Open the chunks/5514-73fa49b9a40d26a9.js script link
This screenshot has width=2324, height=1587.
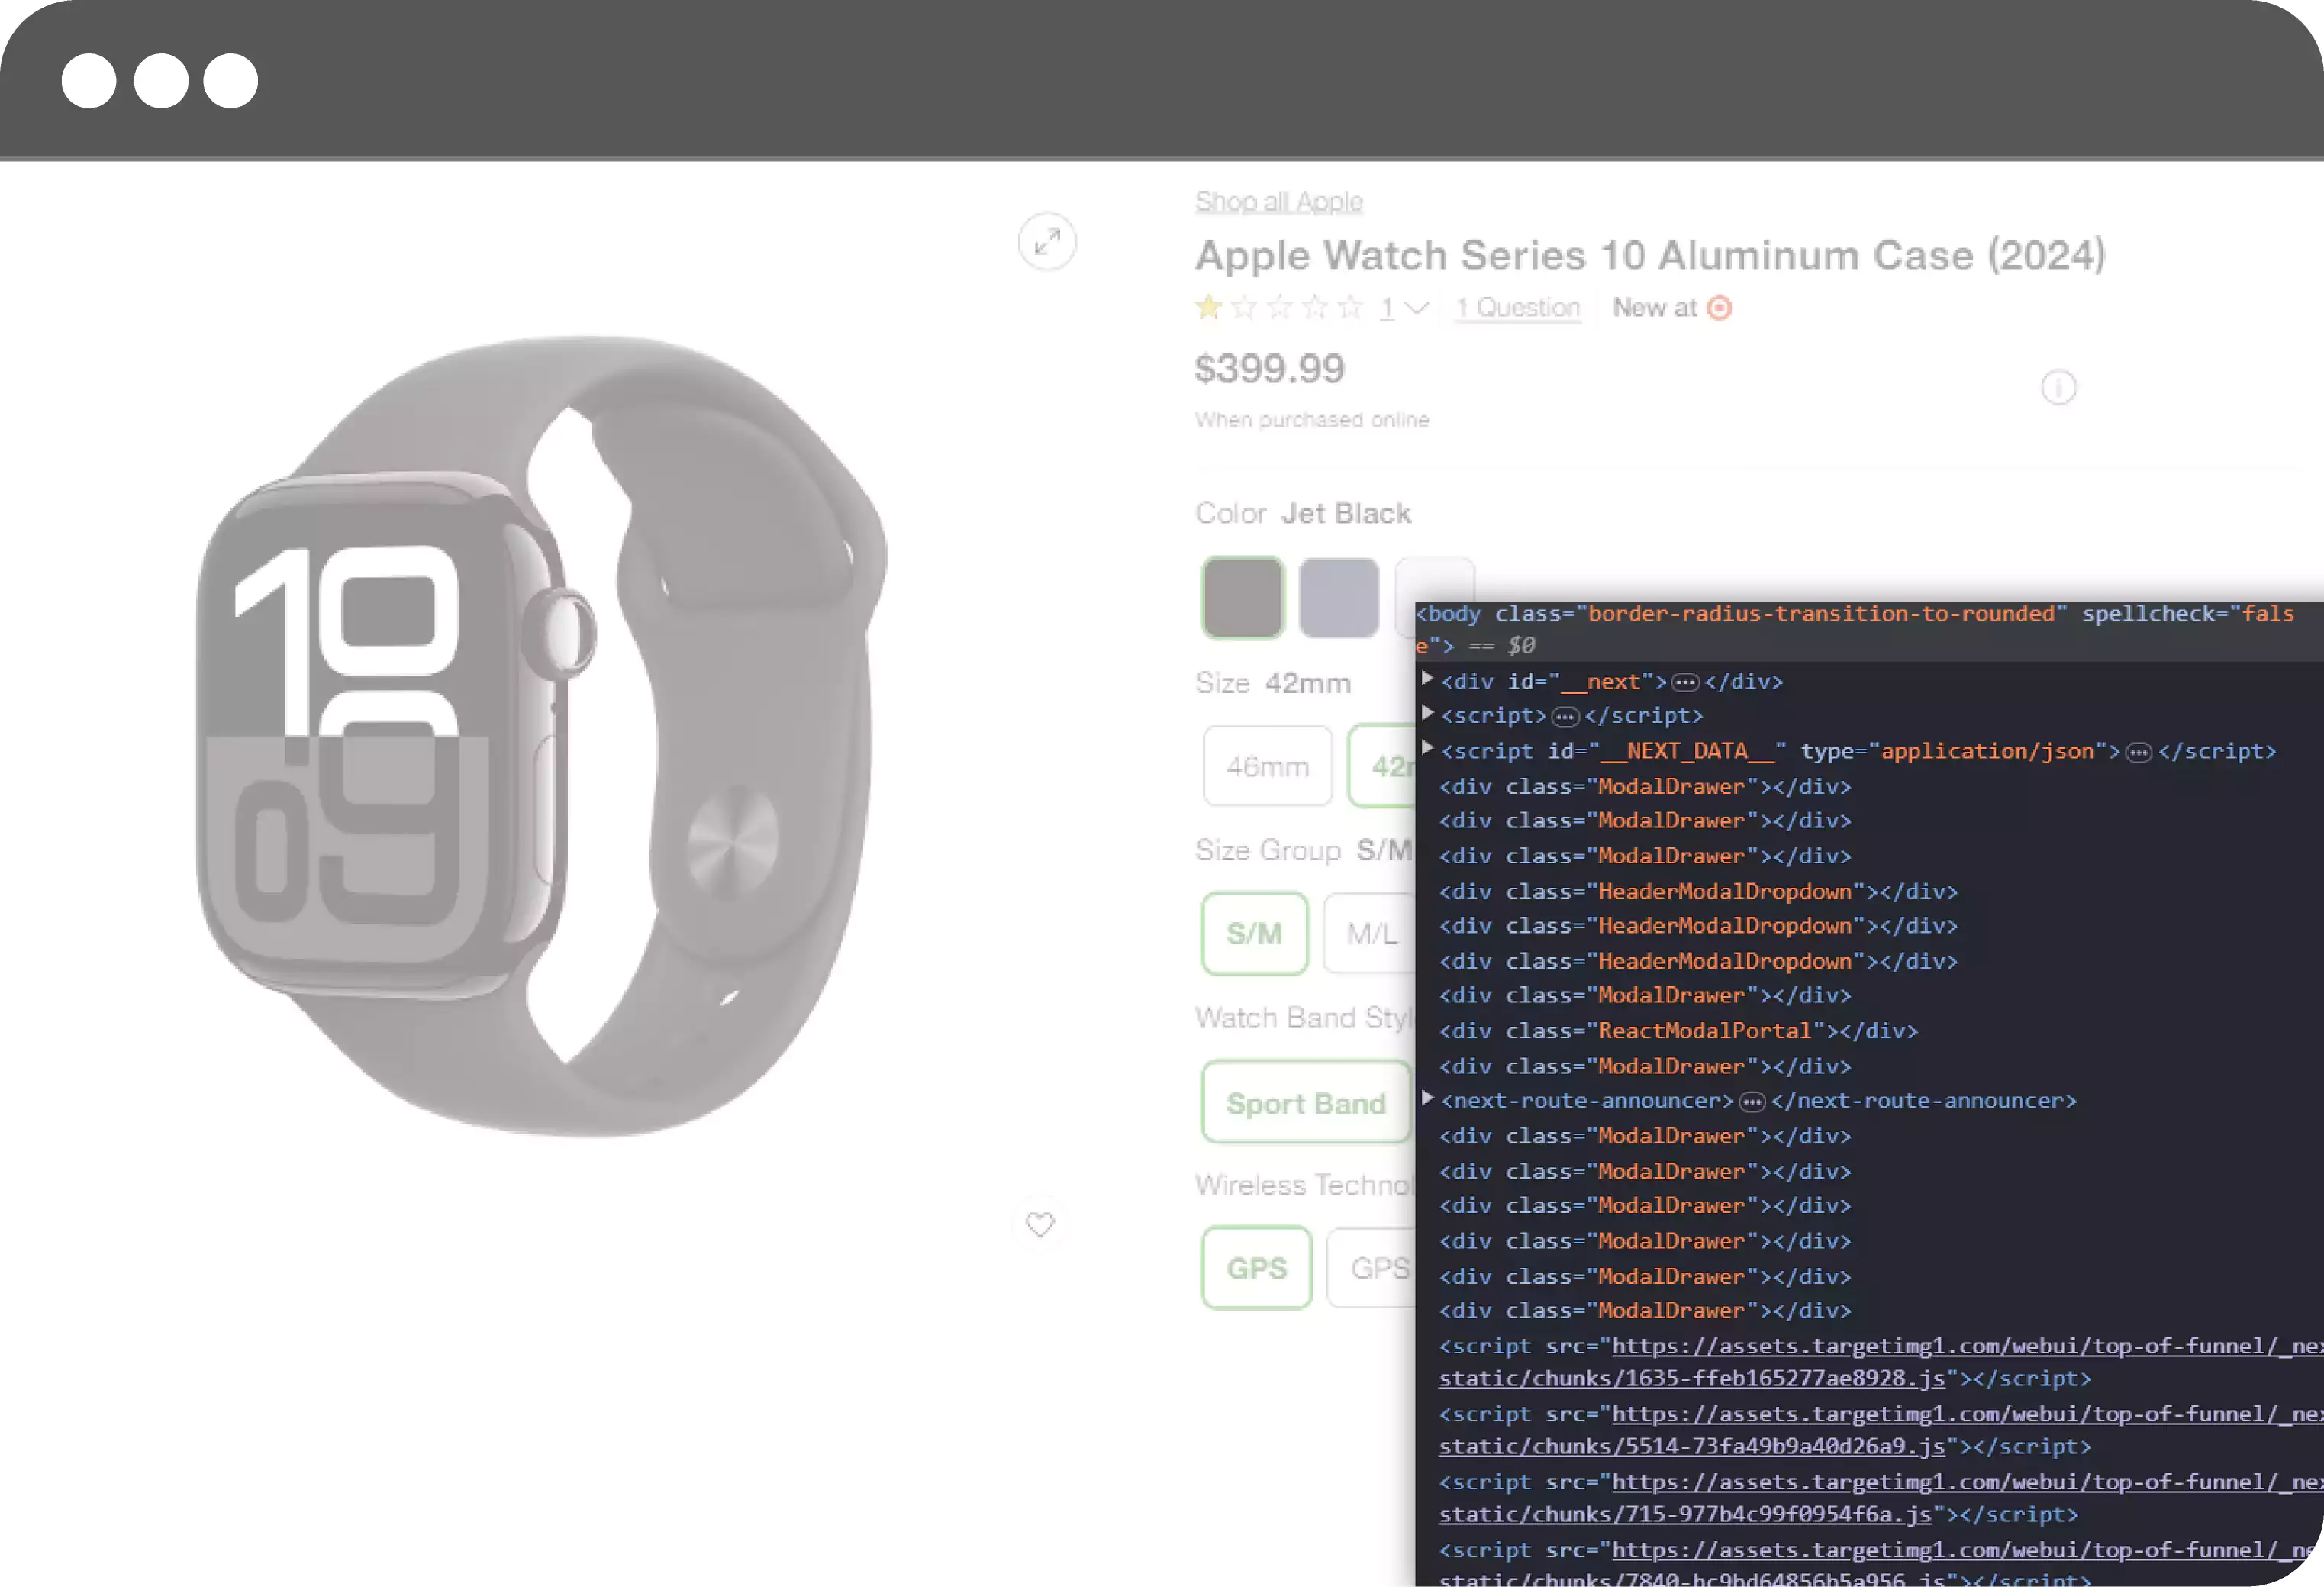(1692, 1446)
